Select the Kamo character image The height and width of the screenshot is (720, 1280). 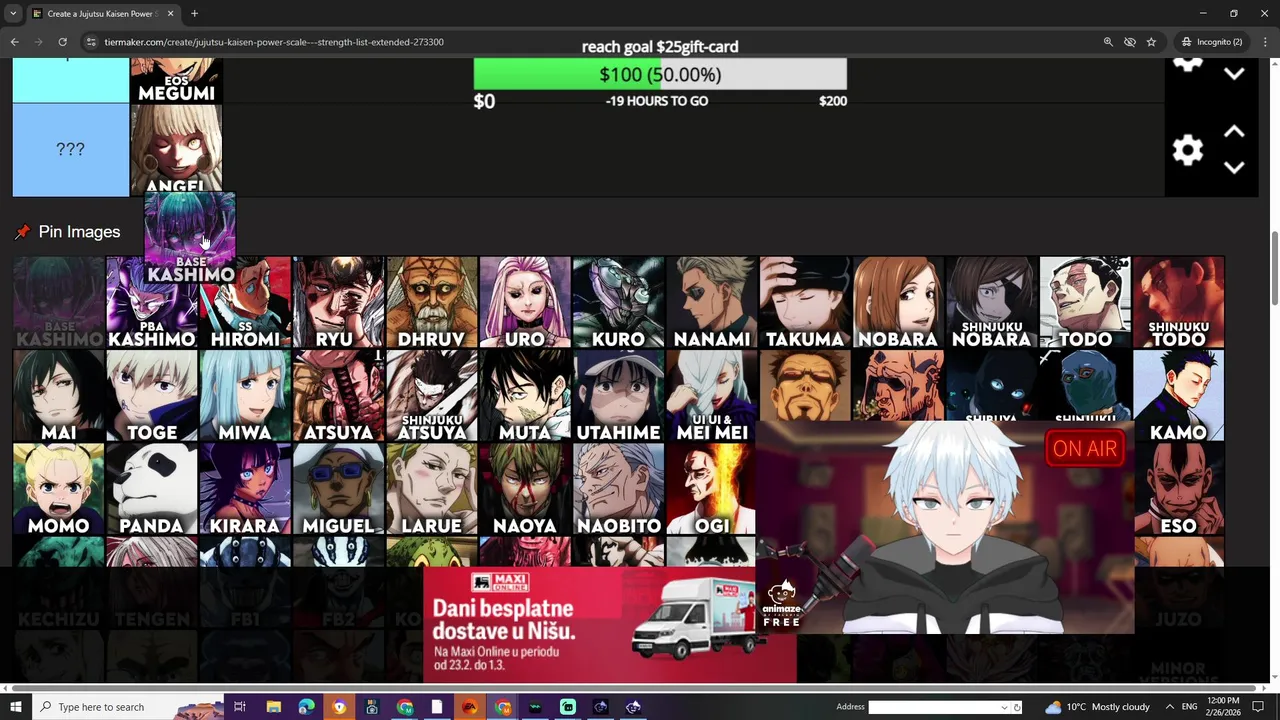tap(1178, 396)
